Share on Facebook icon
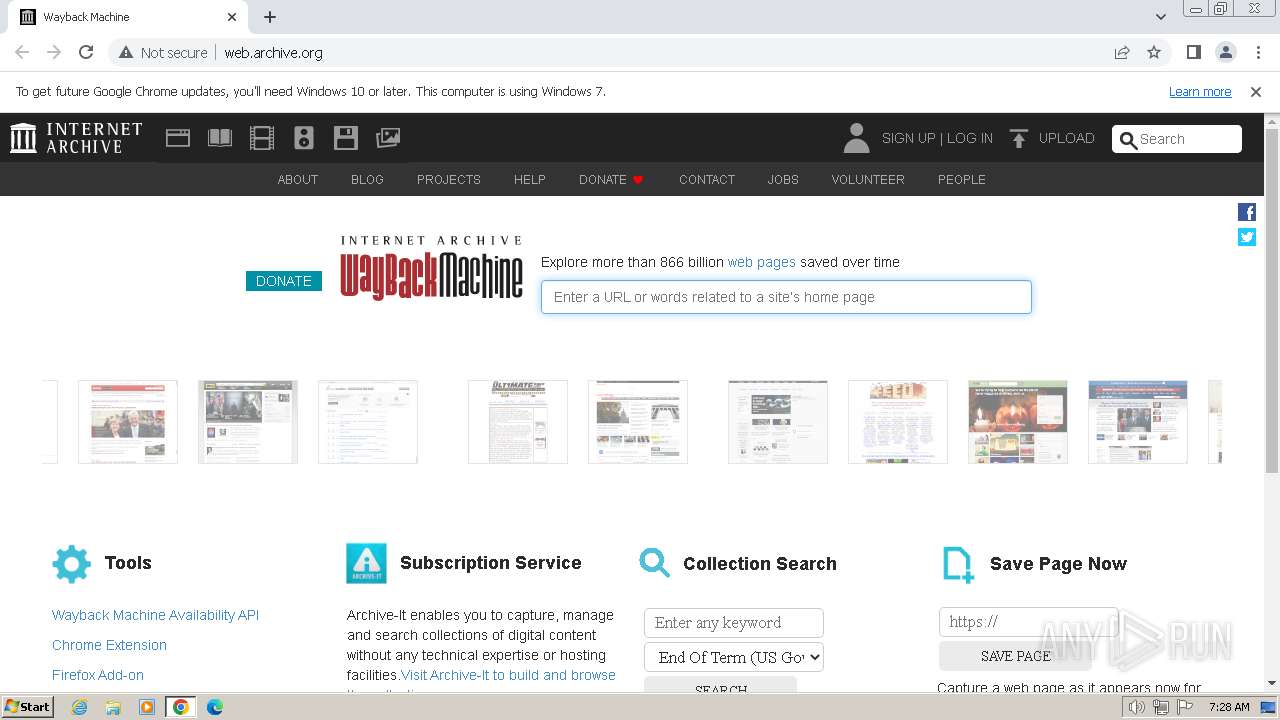 tap(1247, 212)
